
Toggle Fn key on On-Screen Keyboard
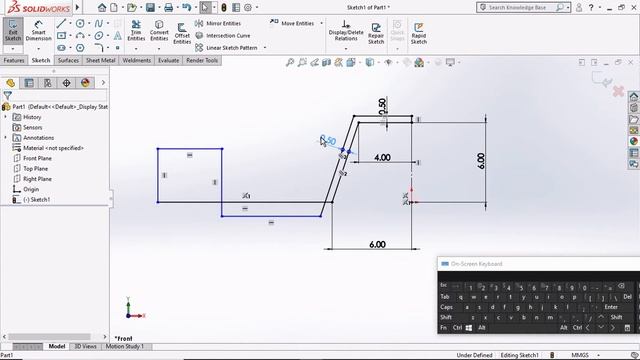coord(443,327)
